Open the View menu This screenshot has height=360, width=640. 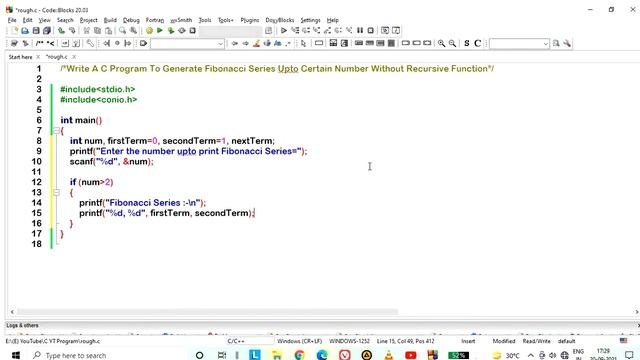click(44, 20)
